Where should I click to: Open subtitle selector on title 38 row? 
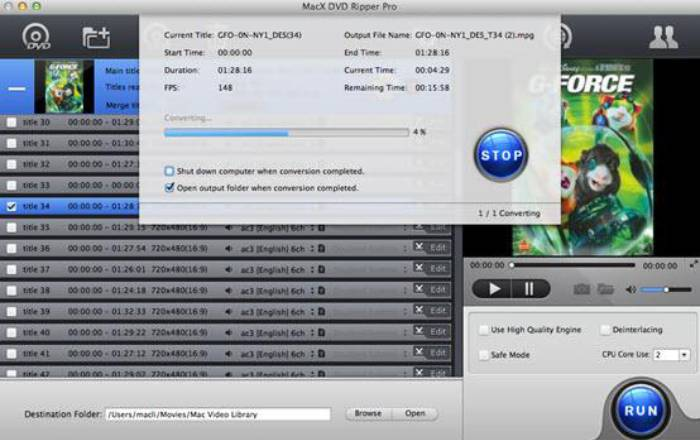[405, 291]
